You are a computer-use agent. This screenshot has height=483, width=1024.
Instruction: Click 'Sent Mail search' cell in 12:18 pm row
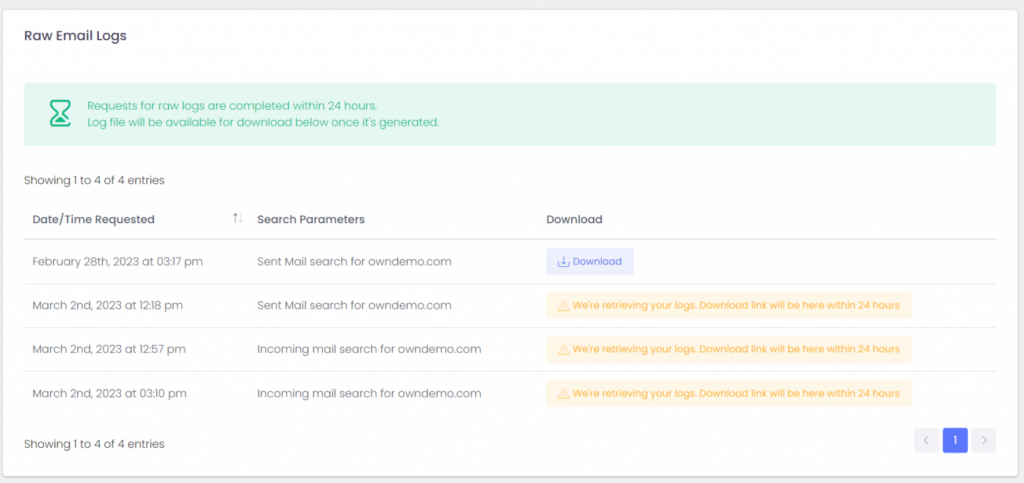click(354, 305)
